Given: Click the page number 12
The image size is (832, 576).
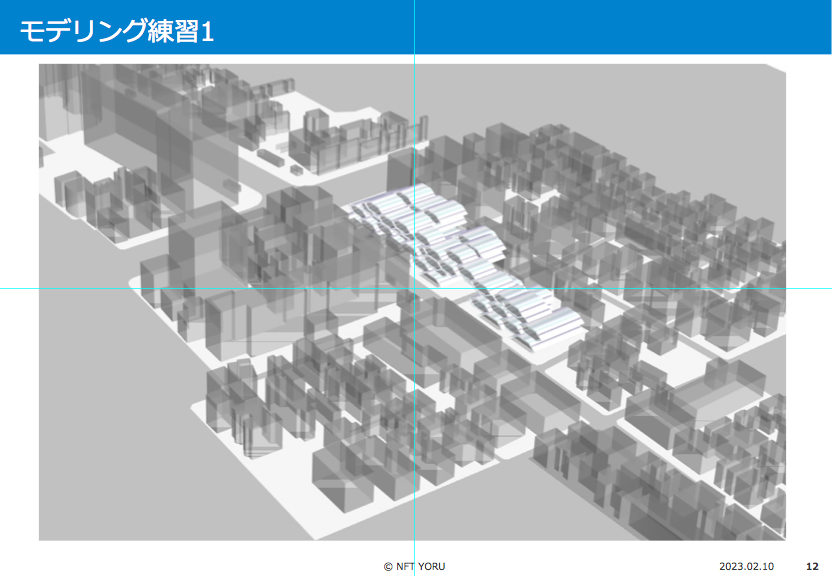Looking at the screenshot, I should [812, 566].
